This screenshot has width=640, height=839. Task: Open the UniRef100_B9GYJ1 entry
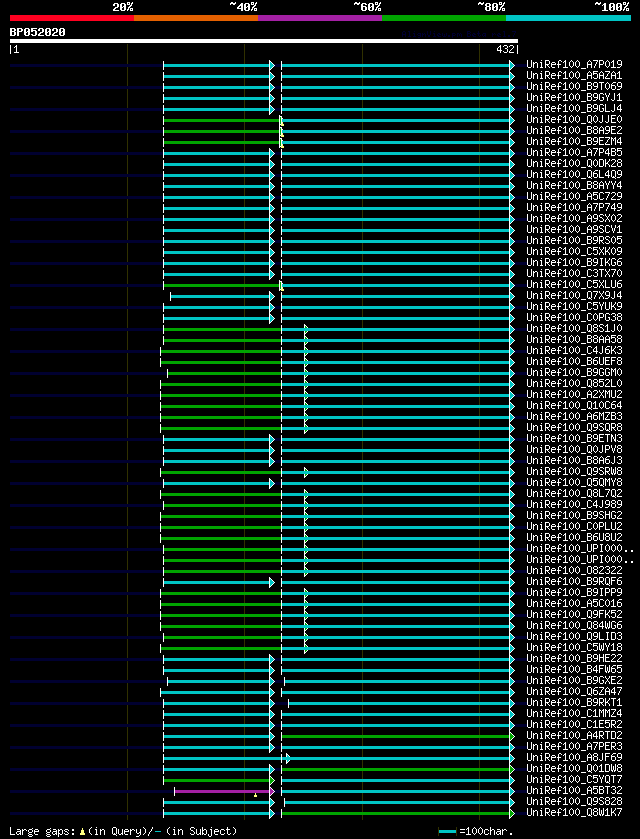pyautogui.click(x=574, y=97)
